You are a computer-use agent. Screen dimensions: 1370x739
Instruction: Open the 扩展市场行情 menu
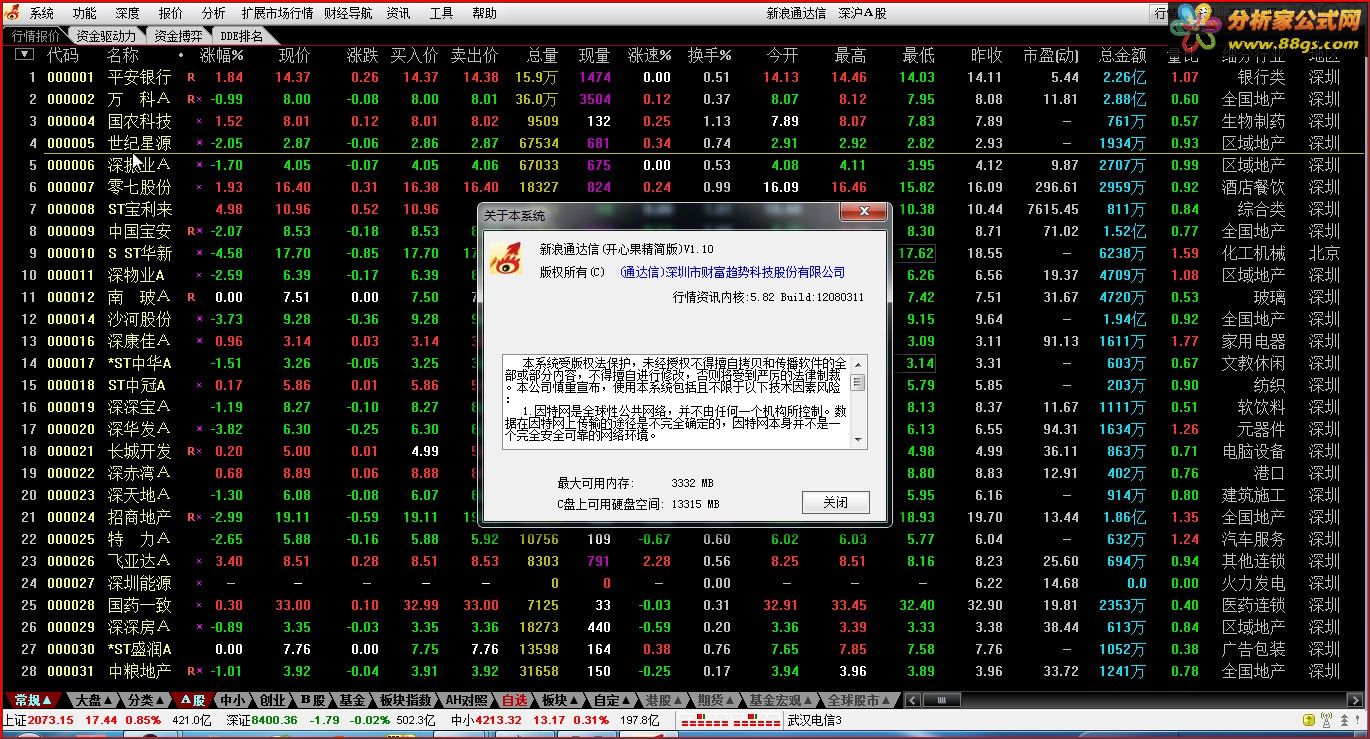pos(277,14)
